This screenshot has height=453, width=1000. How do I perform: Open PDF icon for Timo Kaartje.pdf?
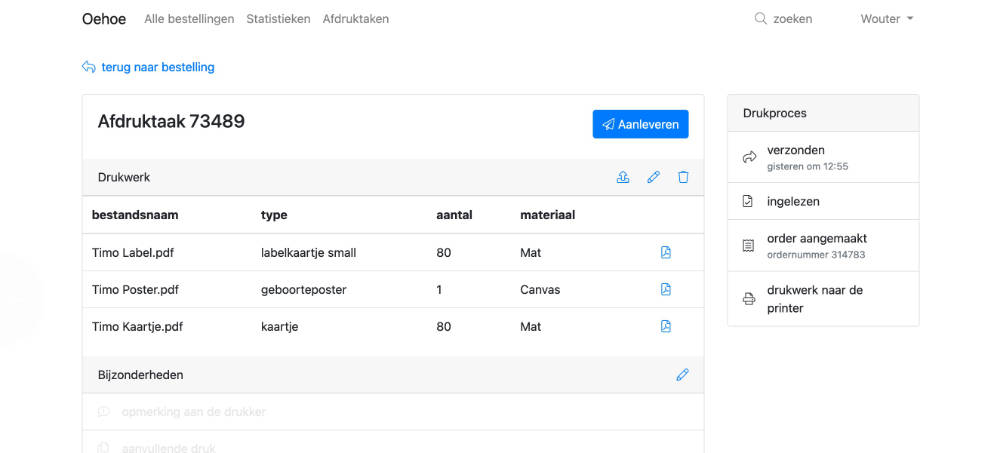pos(666,327)
